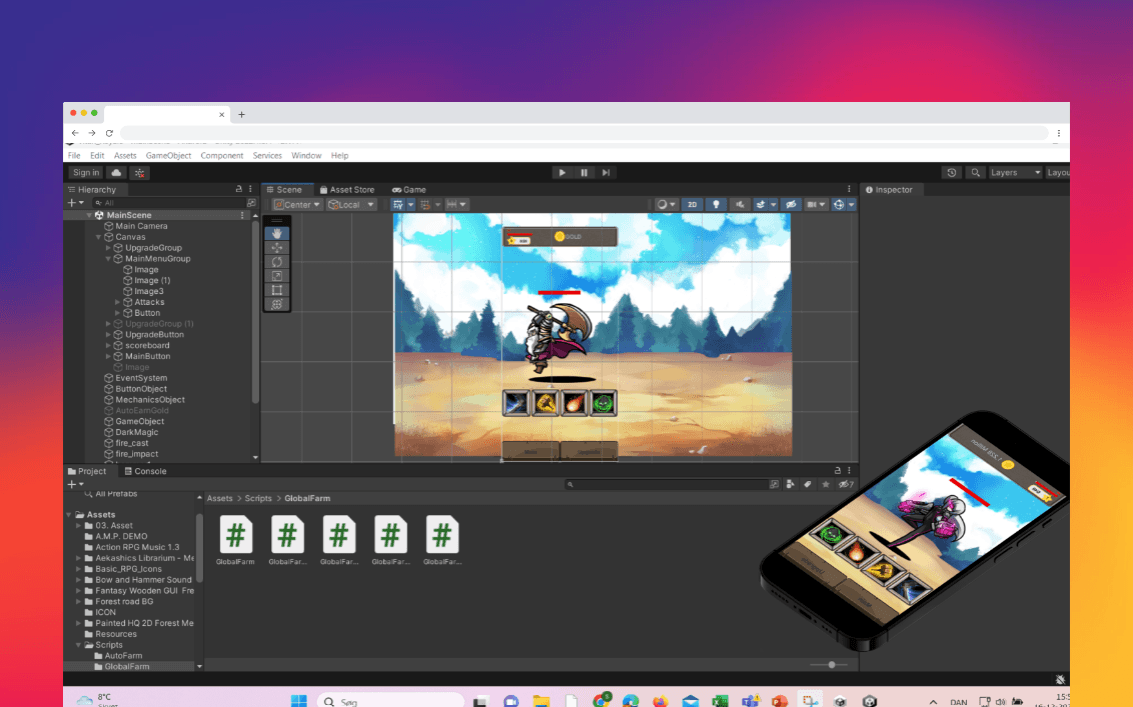Image resolution: width=1133 pixels, height=707 pixels.
Task: Collapse the Canvas object
Action: (99, 237)
